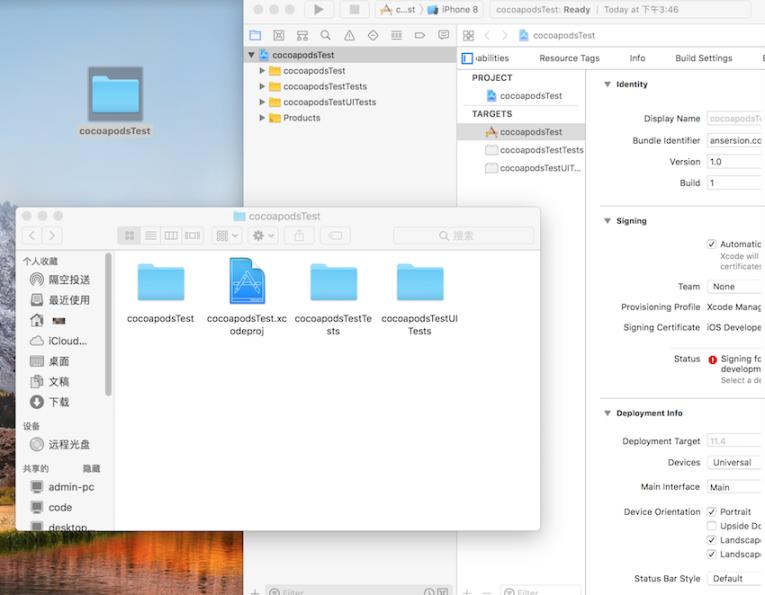Click AirDrop (隔空投送) in Finder sidebar
Viewport: 765px width, 595px height.
click(x=68, y=280)
